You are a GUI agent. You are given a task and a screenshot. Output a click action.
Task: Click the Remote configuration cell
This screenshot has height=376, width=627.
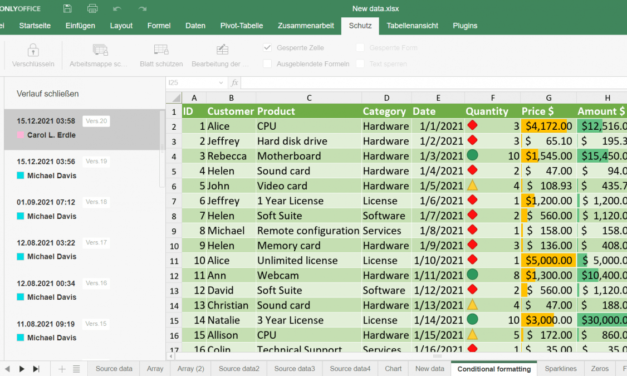tap(309, 231)
